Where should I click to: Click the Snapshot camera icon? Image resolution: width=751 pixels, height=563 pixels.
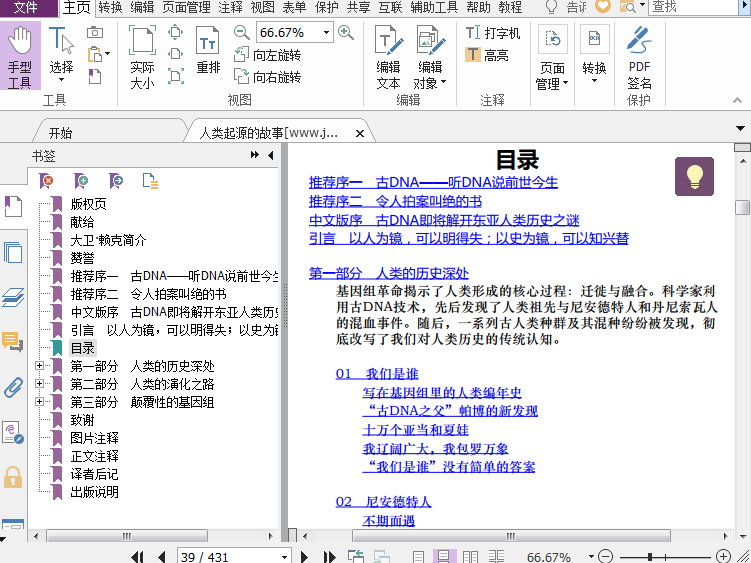pos(95,32)
